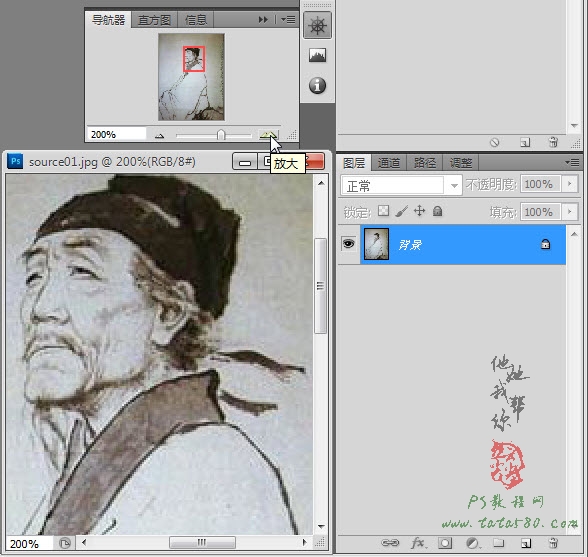Open the Histogram panel icon
The image size is (588, 557).
pos(317,55)
